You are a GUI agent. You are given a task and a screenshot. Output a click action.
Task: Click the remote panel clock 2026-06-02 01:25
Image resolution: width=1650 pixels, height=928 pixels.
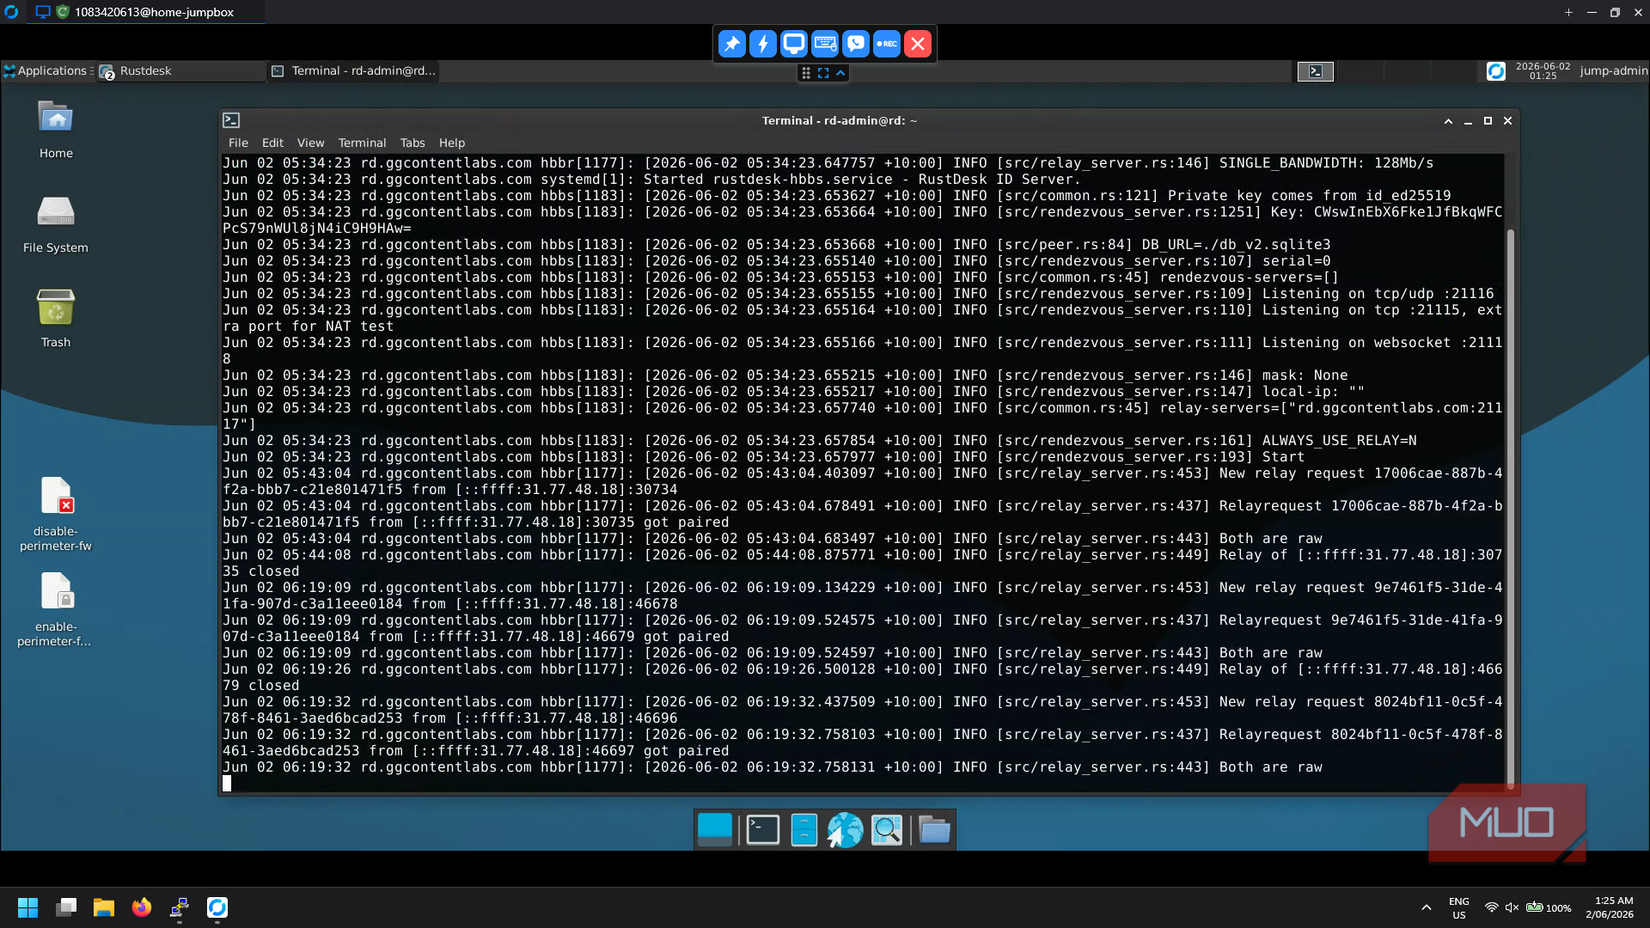(x=1543, y=71)
